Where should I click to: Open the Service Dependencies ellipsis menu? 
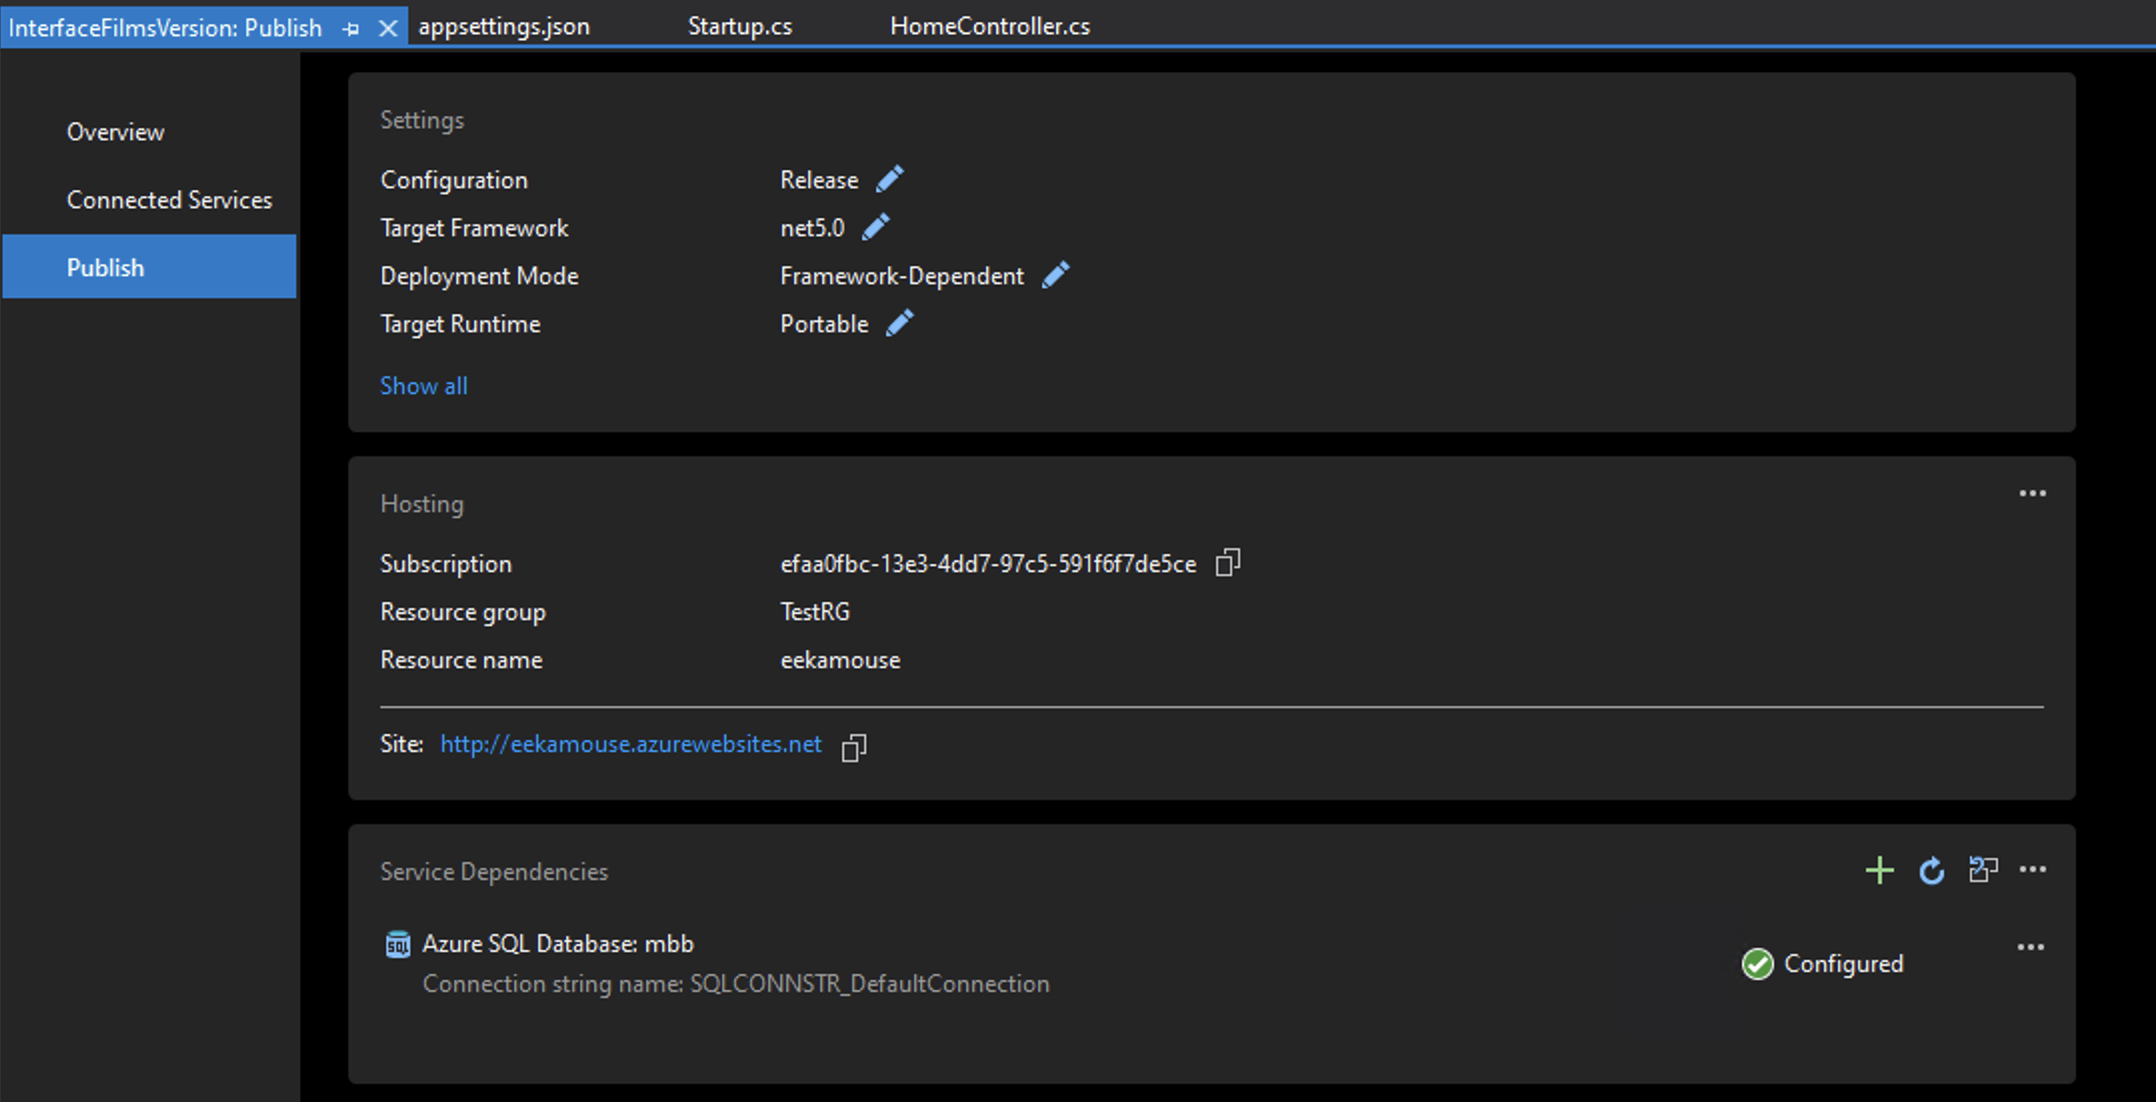(x=2032, y=869)
